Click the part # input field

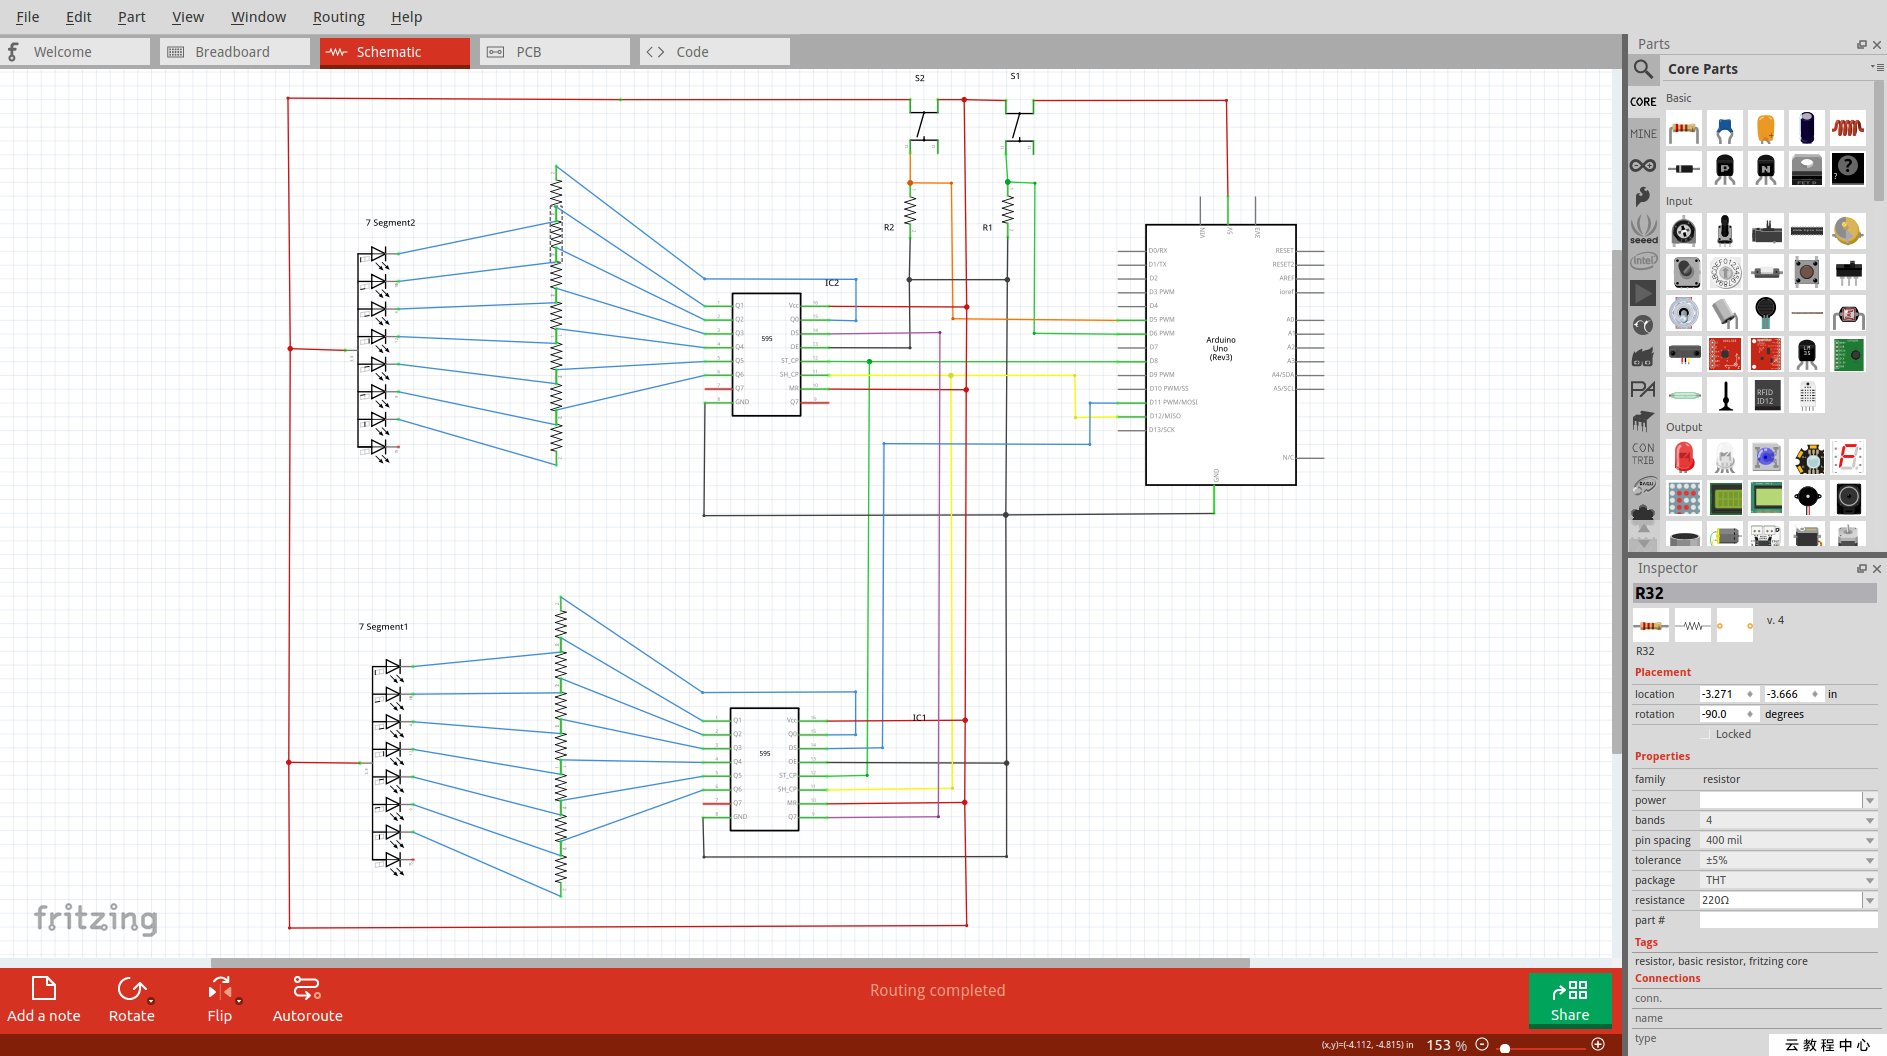[x=1787, y=920]
